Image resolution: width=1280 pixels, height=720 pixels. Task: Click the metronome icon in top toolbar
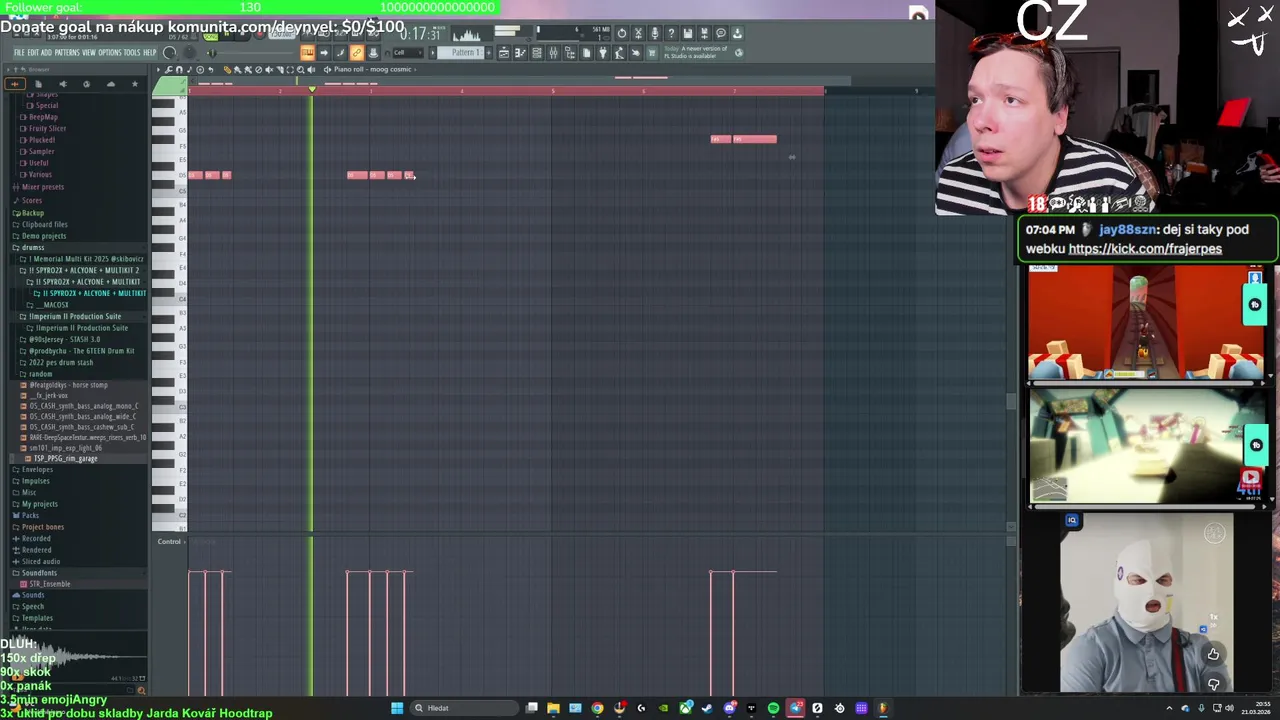click(307, 33)
